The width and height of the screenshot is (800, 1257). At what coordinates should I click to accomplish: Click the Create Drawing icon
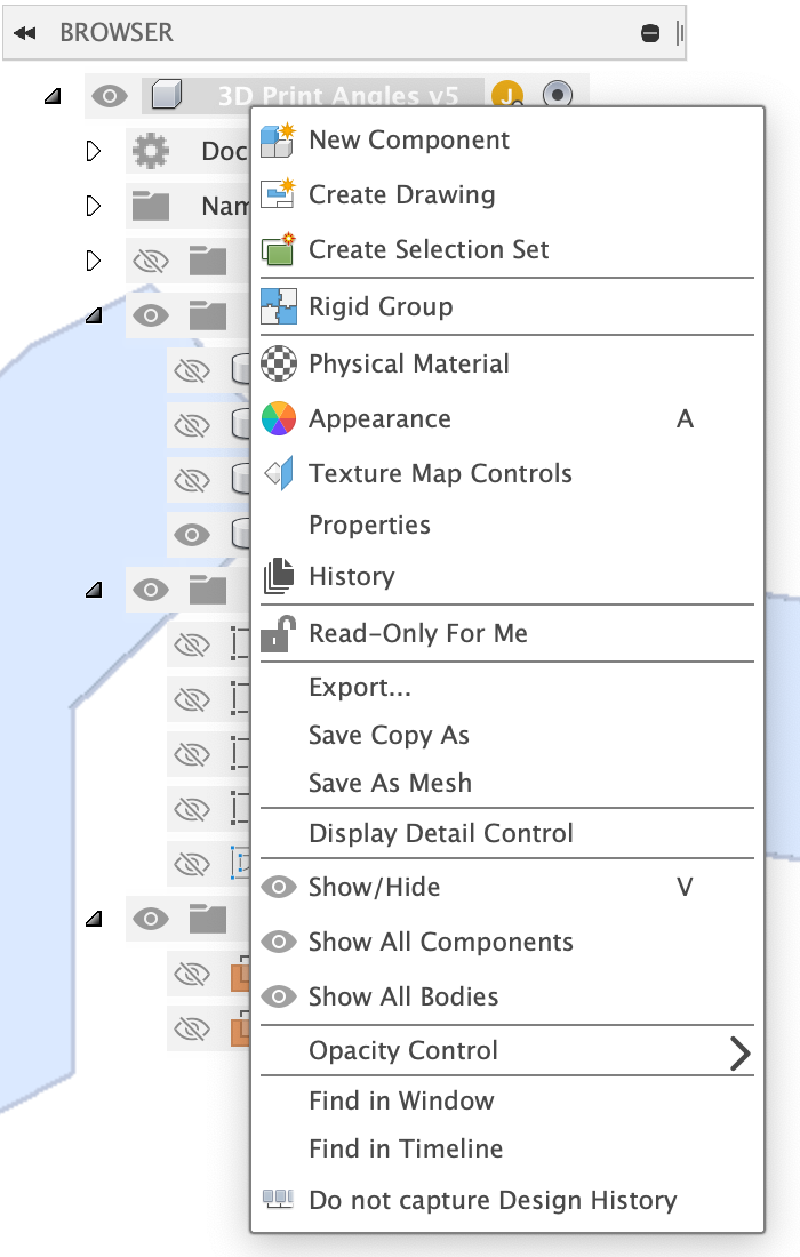(278, 194)
